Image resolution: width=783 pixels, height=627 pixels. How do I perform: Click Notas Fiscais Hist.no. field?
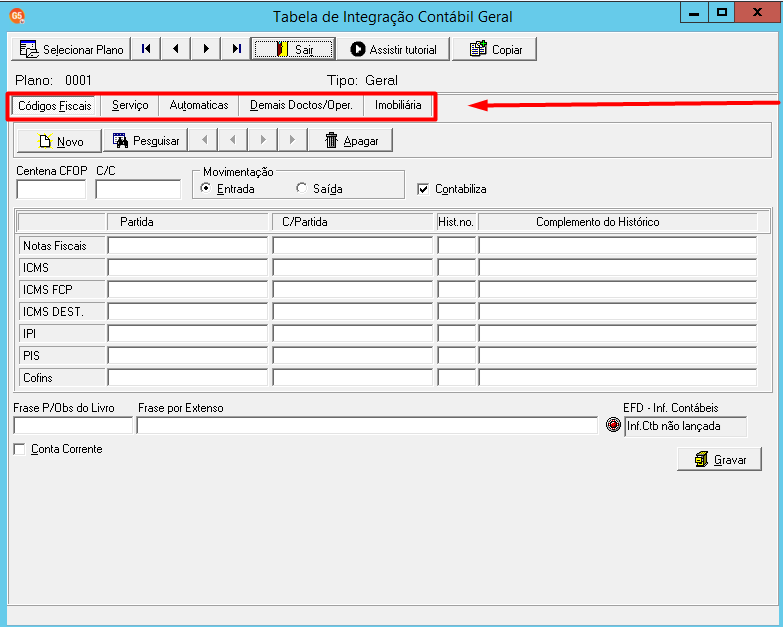pyautogui.click(x=456, y=246)
